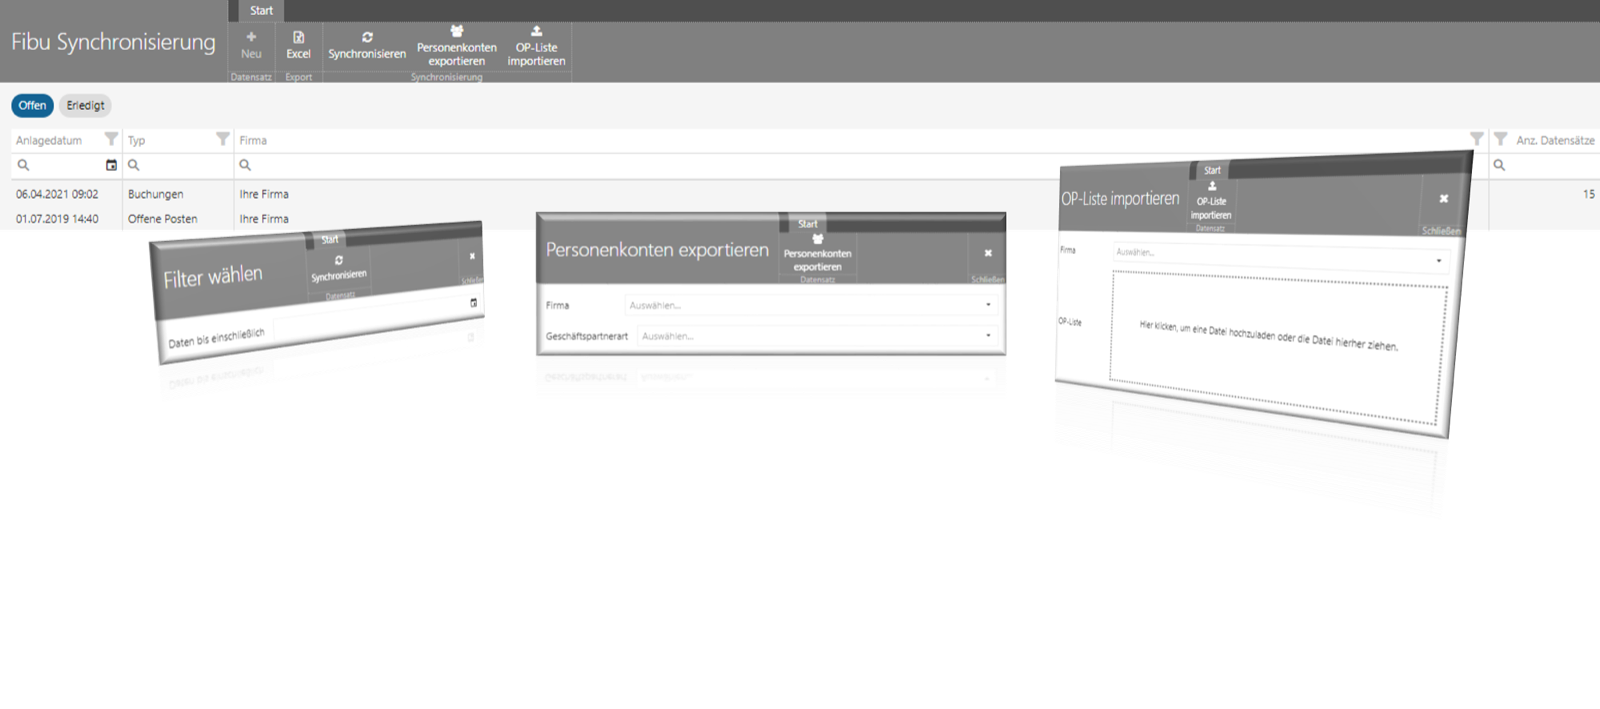Select the row dated 06.04.2021 09:02

tap(800, 194)
